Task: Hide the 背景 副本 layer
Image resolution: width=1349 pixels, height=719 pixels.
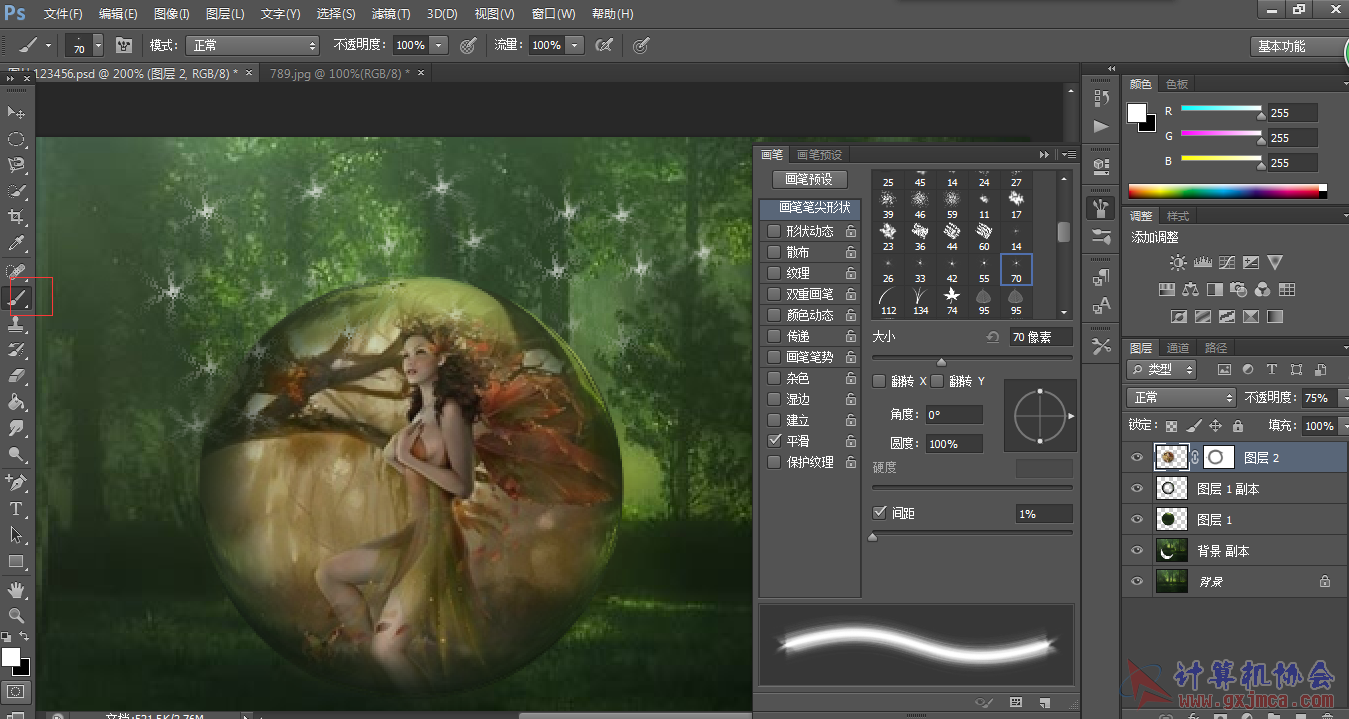Action: [x=1136, y=551]
